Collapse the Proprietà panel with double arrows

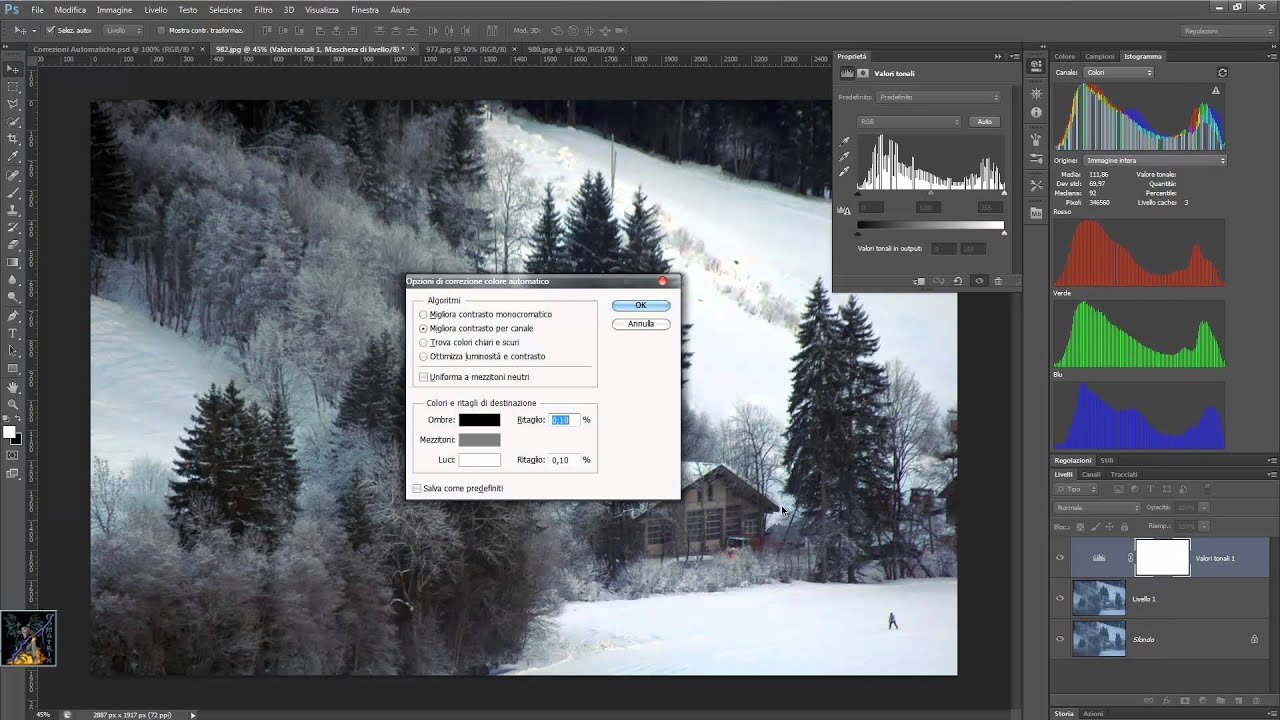tap(998, 57)
